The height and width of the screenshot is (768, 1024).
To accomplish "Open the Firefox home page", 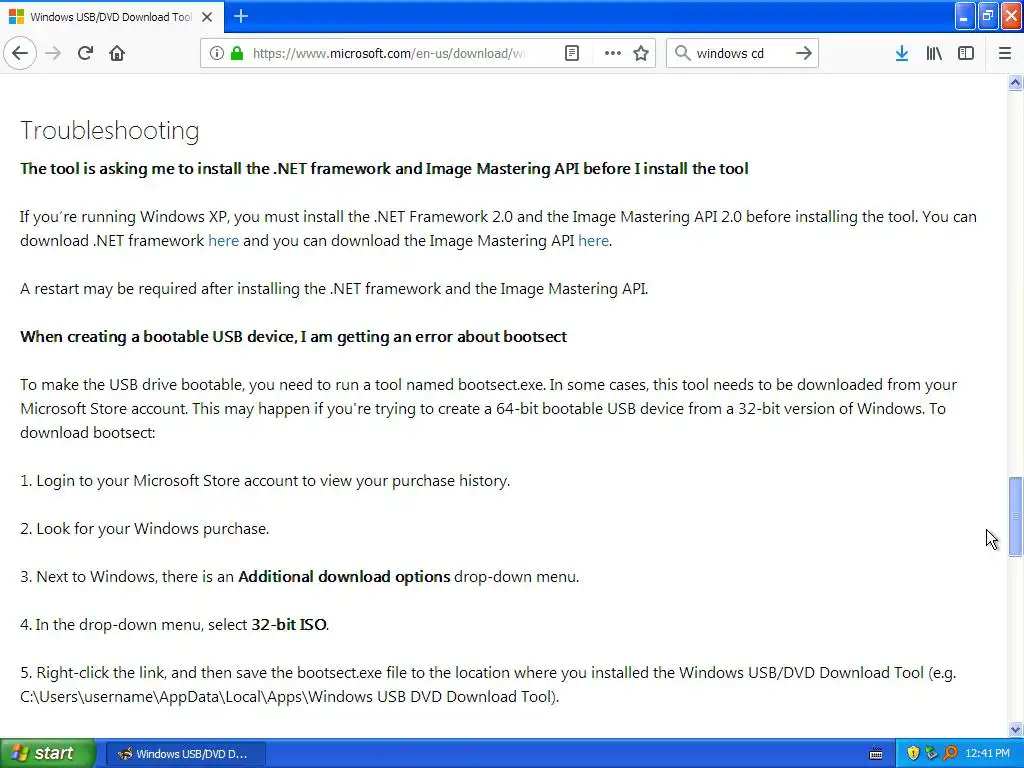I will [x=117, y=53].
